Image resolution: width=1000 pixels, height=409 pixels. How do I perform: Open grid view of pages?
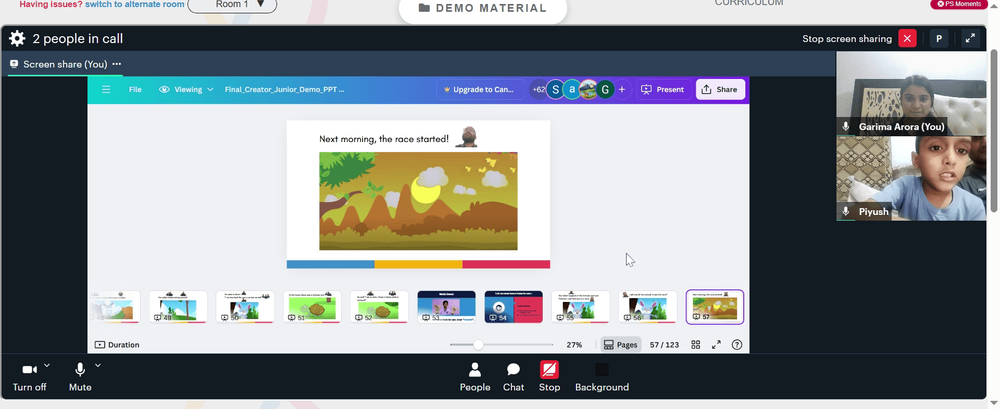coord(696,345)
